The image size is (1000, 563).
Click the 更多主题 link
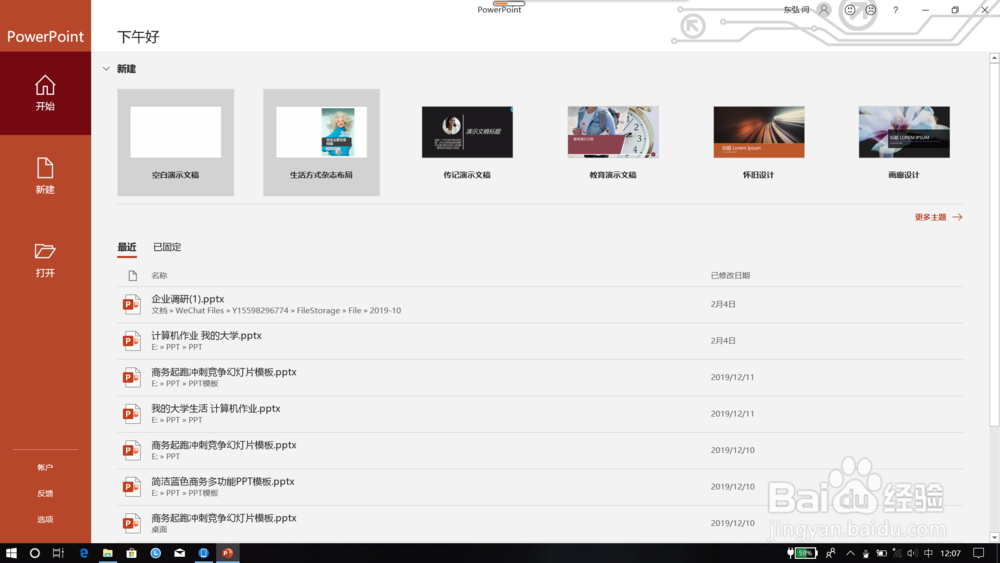click(938, 217)
